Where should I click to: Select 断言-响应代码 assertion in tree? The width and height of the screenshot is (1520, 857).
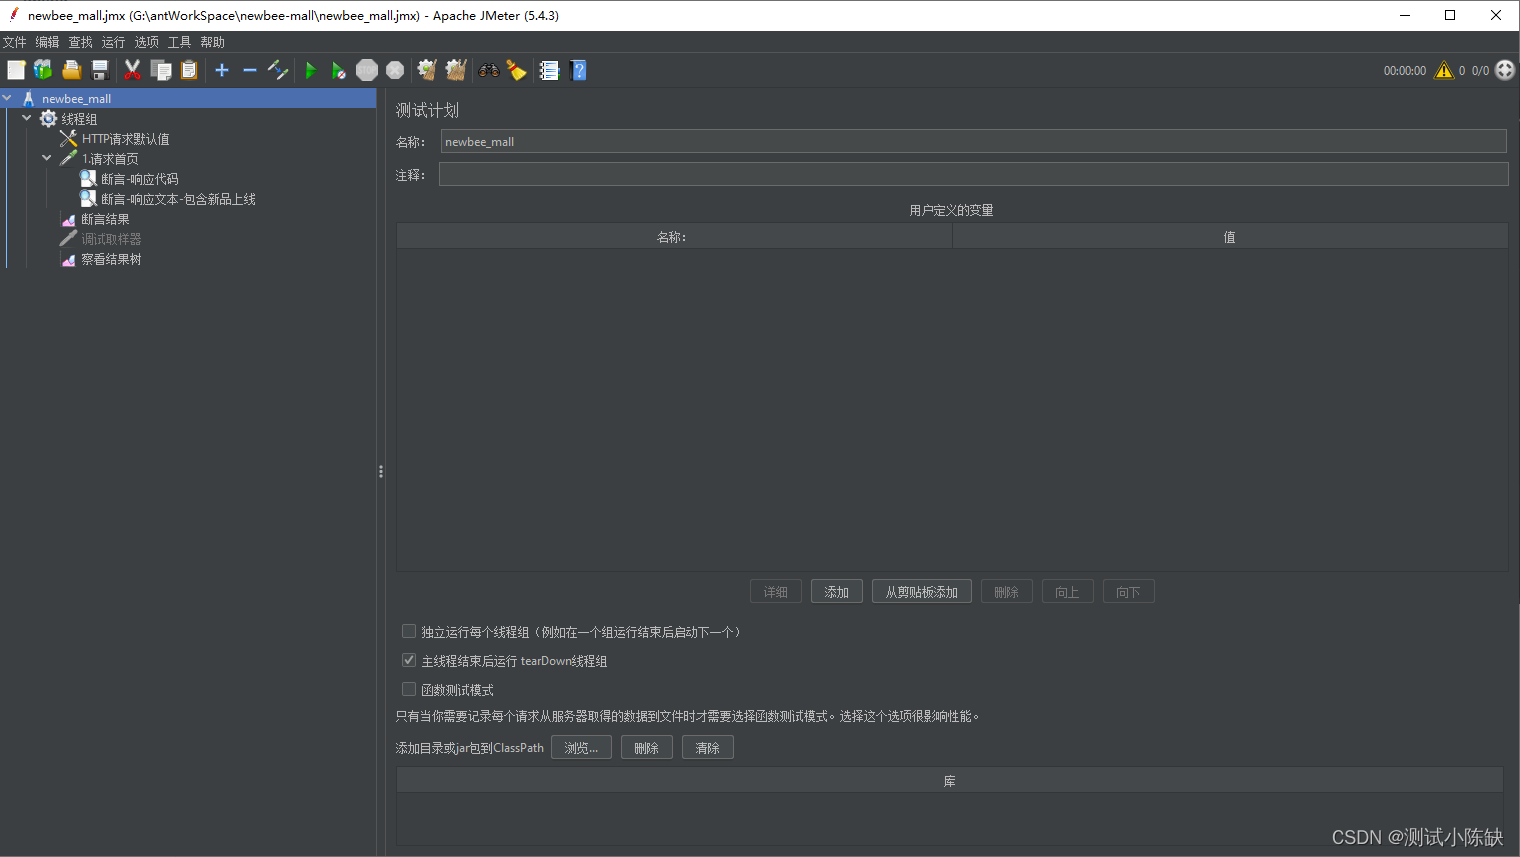coord(139,179)
